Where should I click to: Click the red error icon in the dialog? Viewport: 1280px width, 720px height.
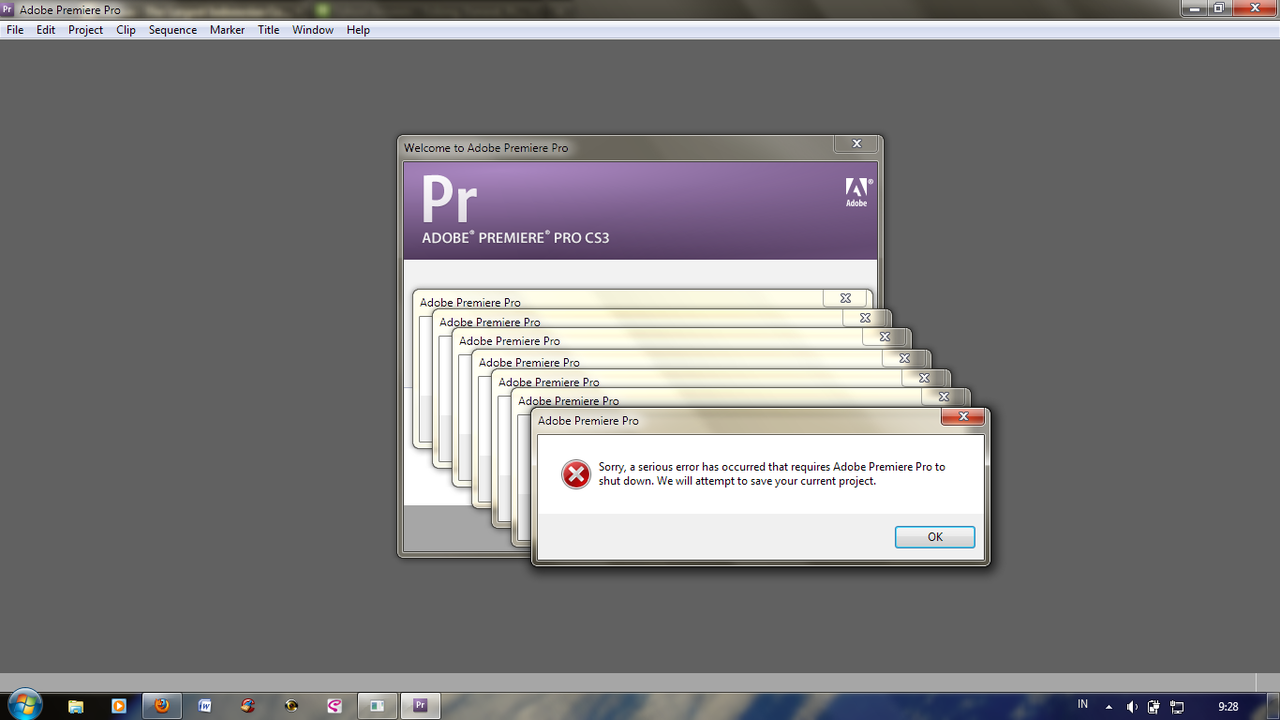(x=576, y=474)
